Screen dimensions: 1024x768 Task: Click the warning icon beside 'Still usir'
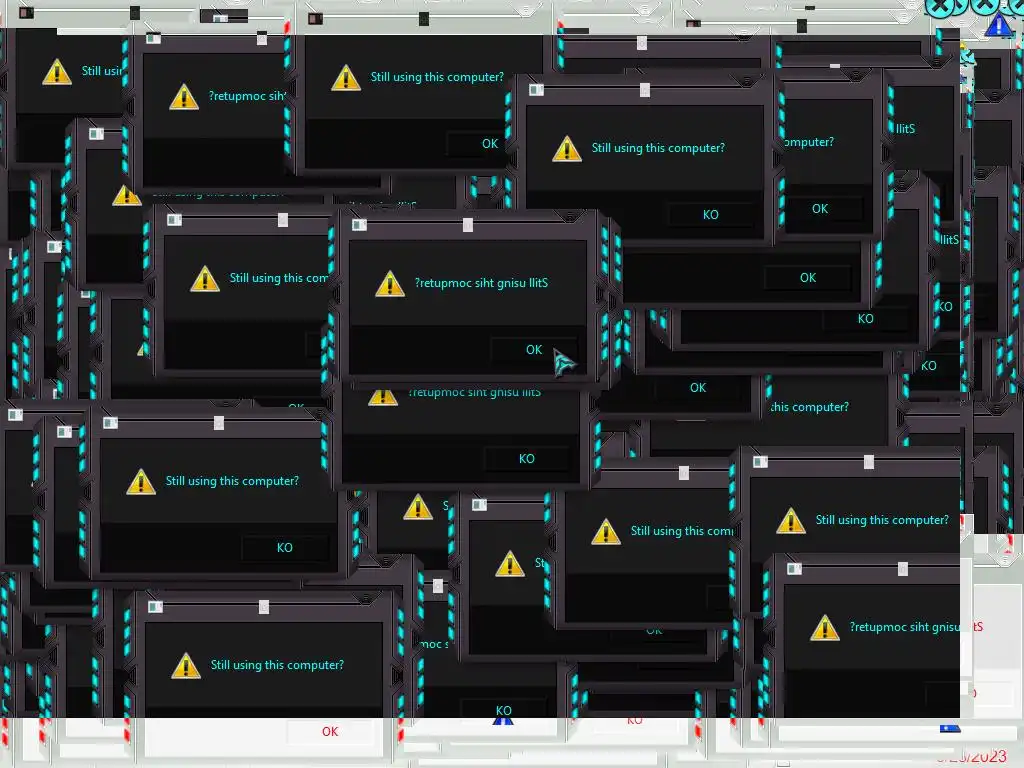point(57,72)
